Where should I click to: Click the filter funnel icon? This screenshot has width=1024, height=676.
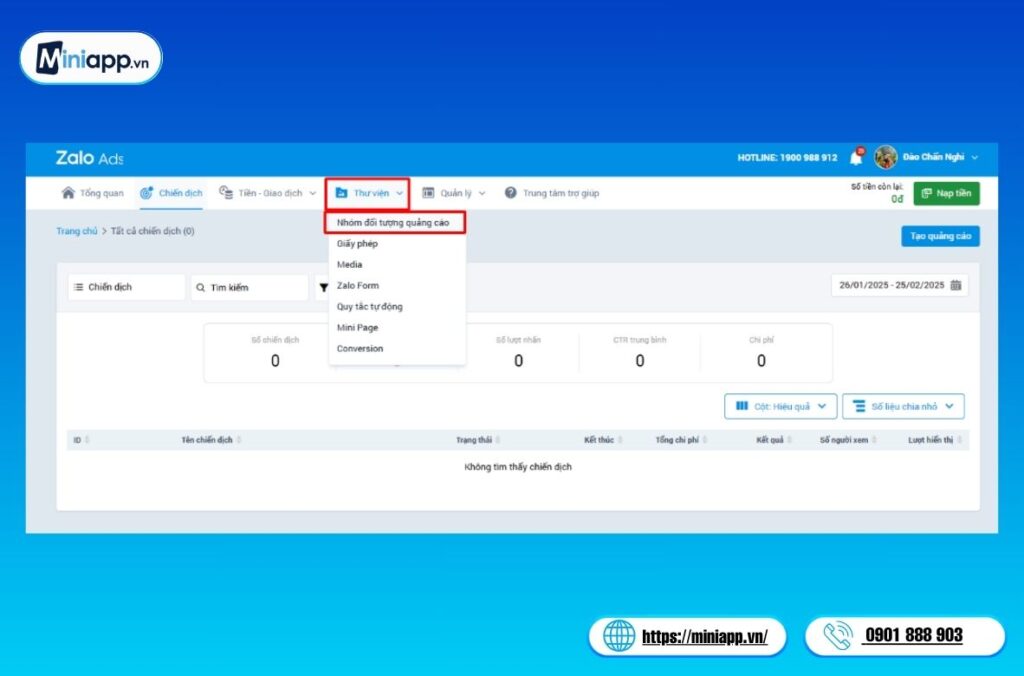(323, 287)
